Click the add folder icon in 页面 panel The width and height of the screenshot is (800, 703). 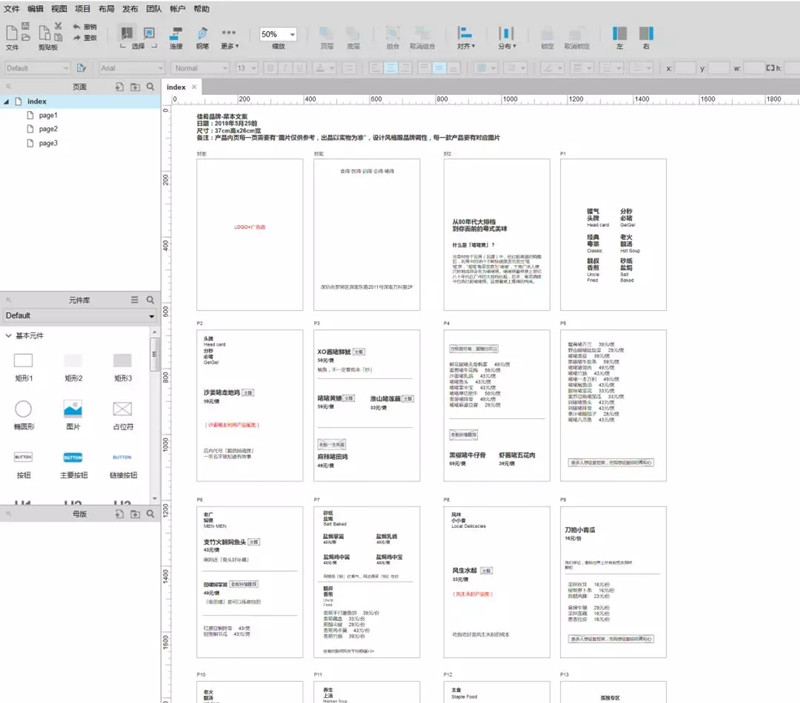pos(135,88)
